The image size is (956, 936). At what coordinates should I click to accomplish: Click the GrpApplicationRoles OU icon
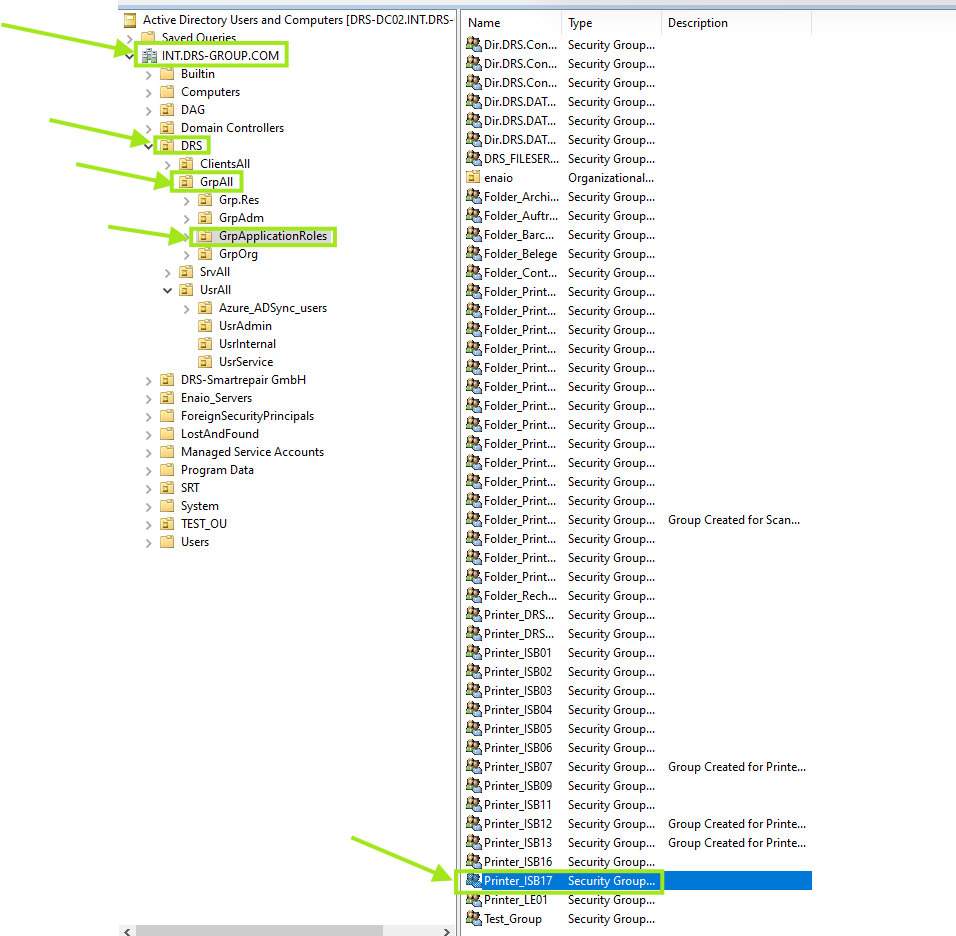(205, 236)
